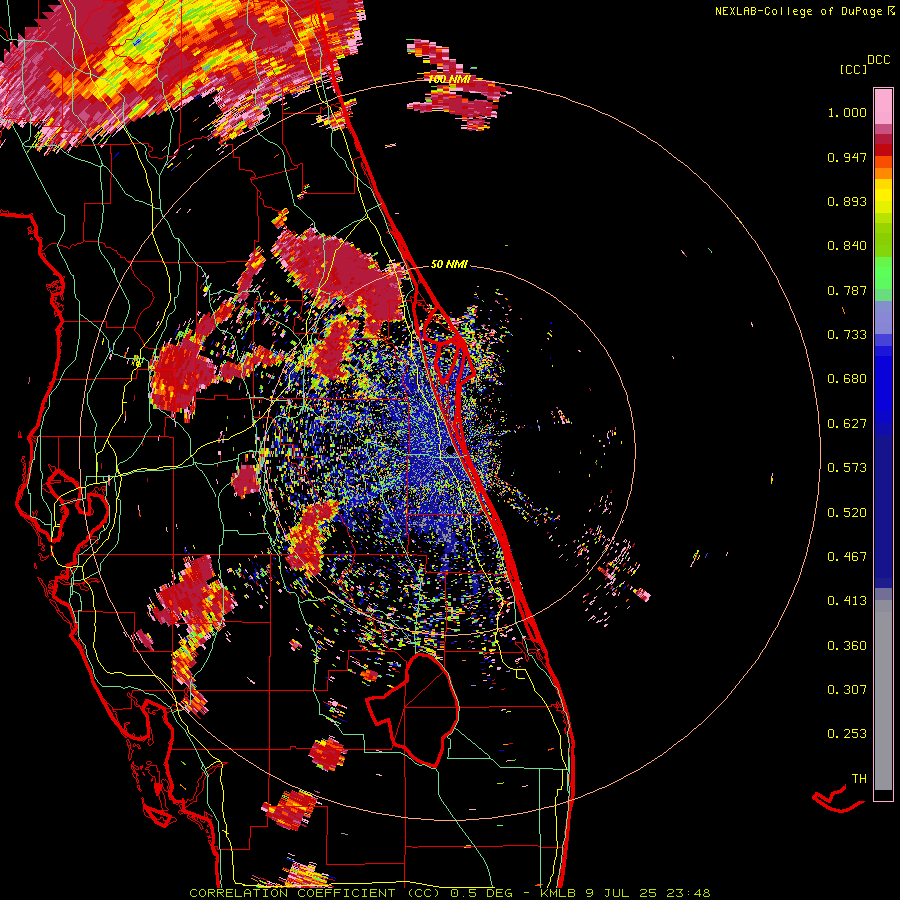The image size is (900, 900).
Task: Click the 0.733 legend value
Action: 847,335
